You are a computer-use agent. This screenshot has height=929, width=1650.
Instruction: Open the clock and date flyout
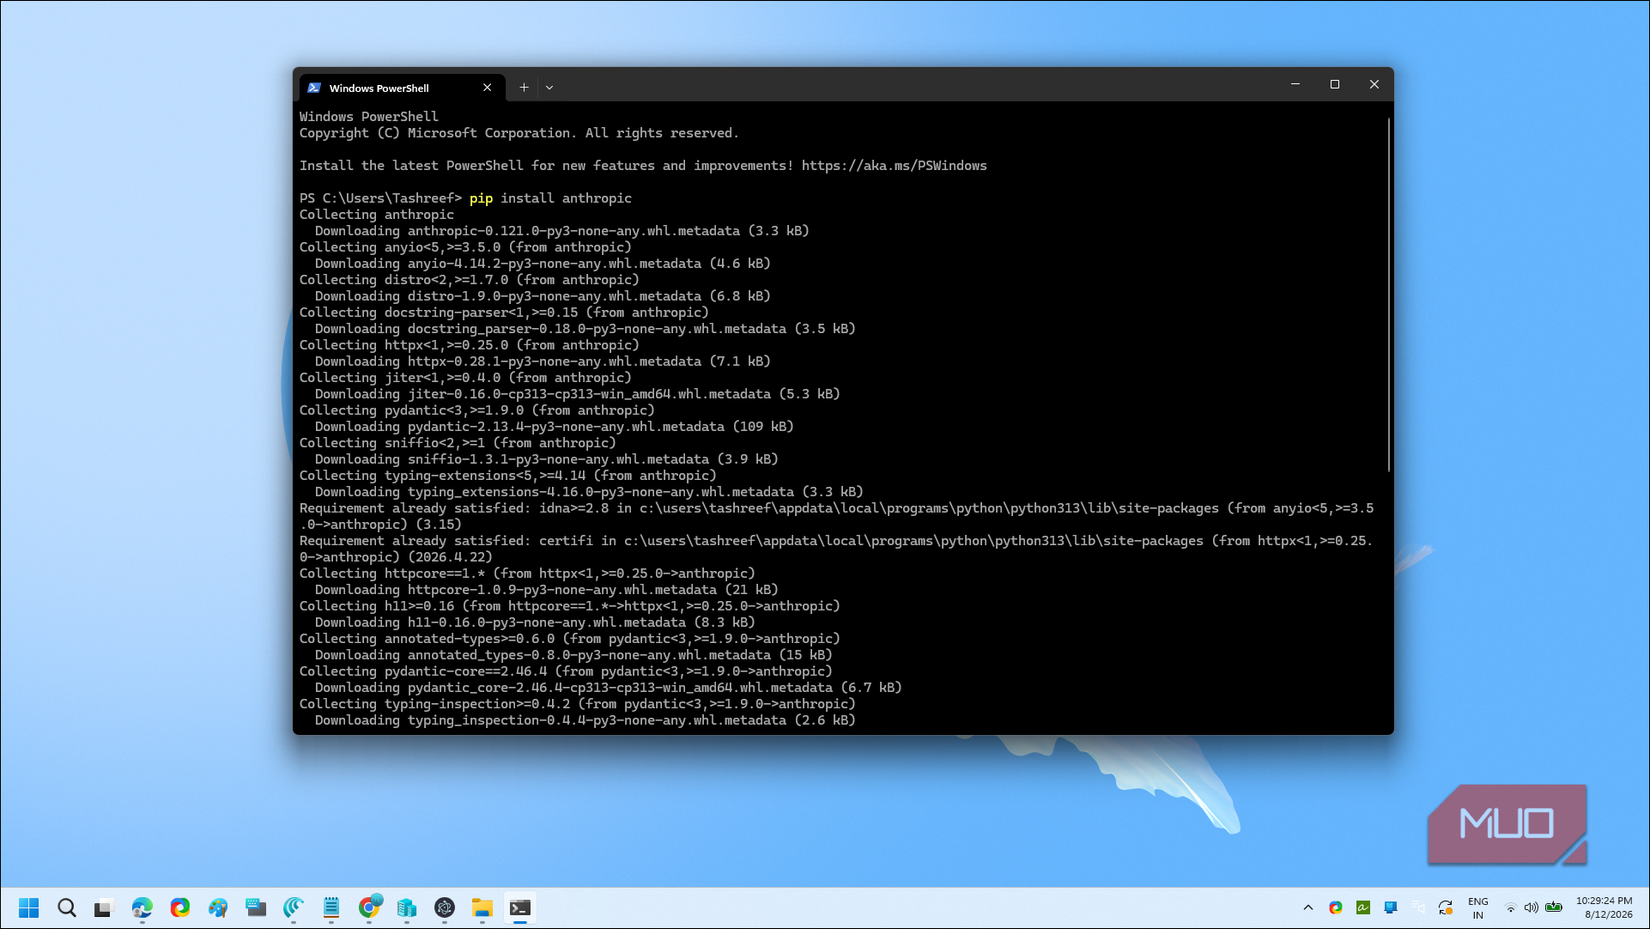click(1604, 908)
